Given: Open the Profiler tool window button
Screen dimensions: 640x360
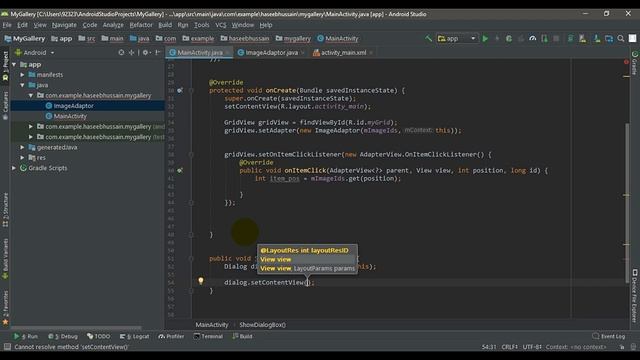Looking at the screenshot, I should (171, 336).
